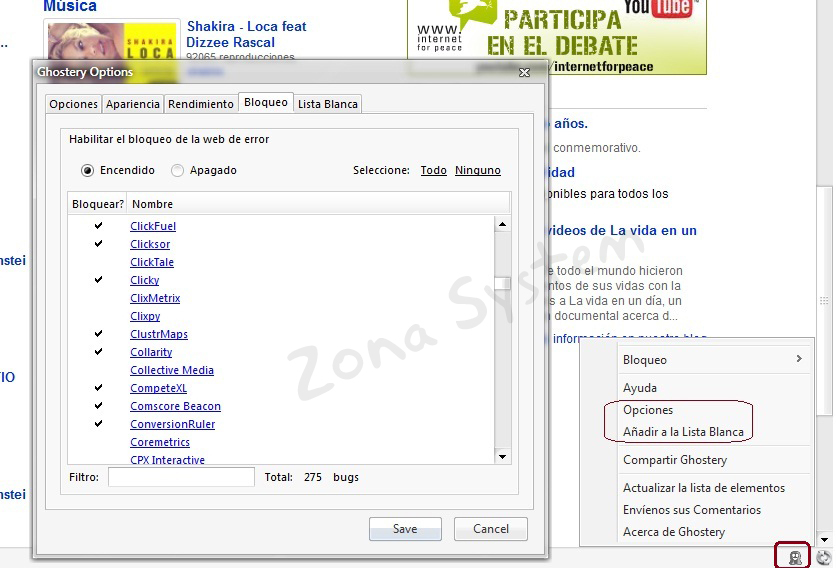Open the ClixMetrix link
The height and width of the screenshot is (568, 836).
pos(155,298)
